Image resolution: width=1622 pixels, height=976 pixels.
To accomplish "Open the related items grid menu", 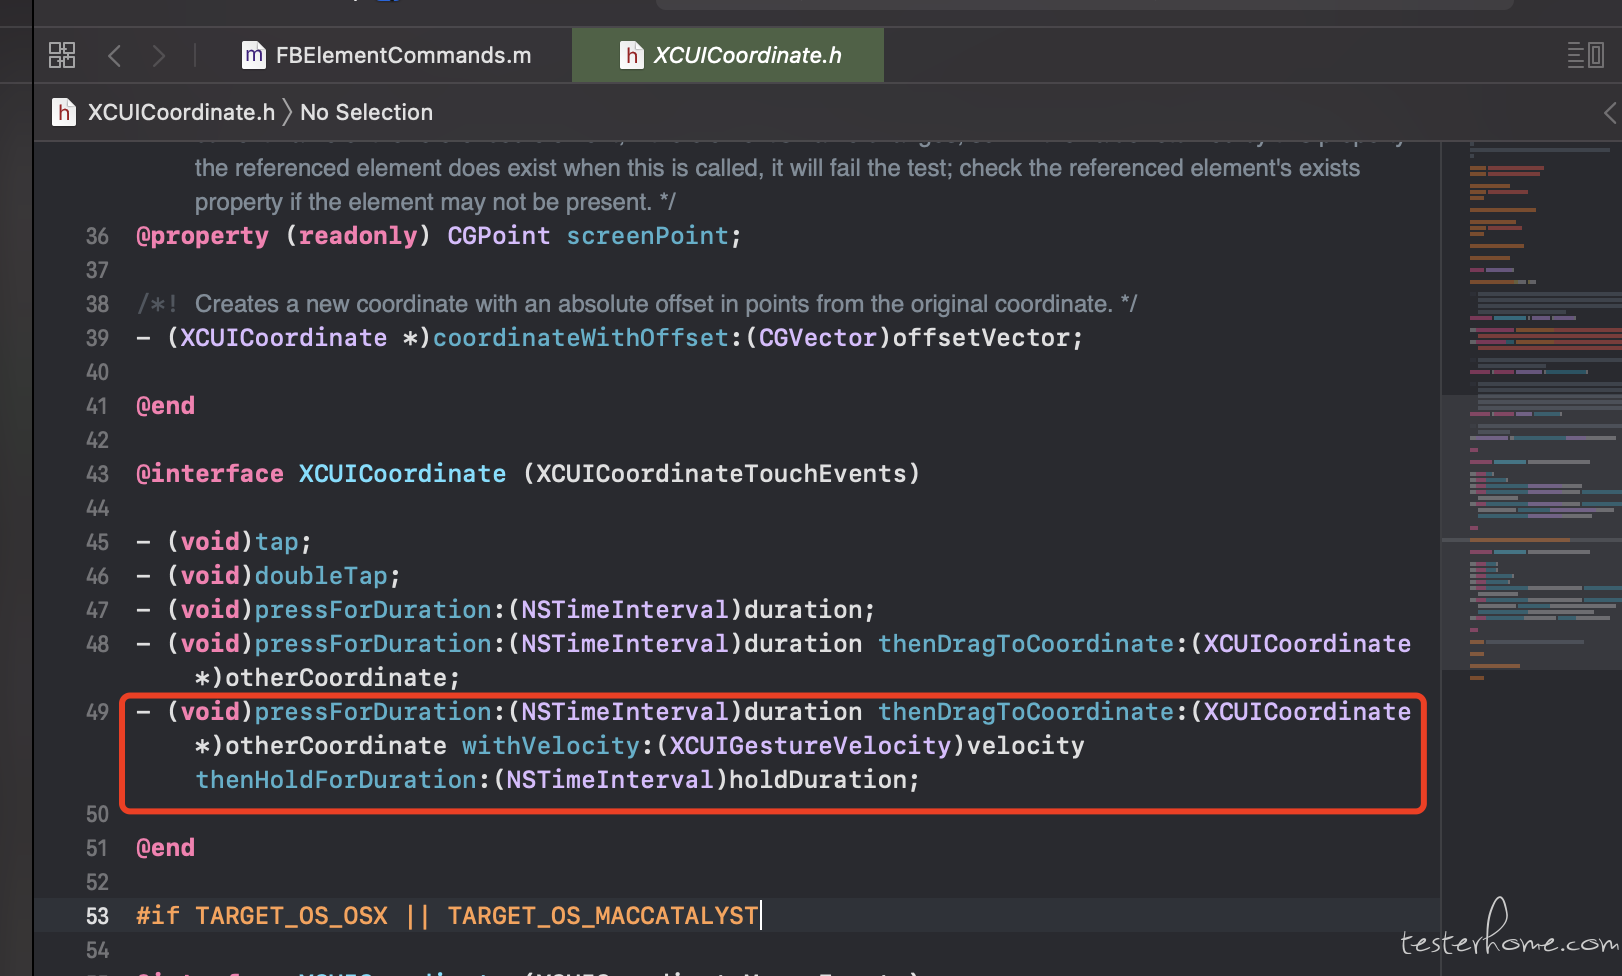I will click(62, 55).
